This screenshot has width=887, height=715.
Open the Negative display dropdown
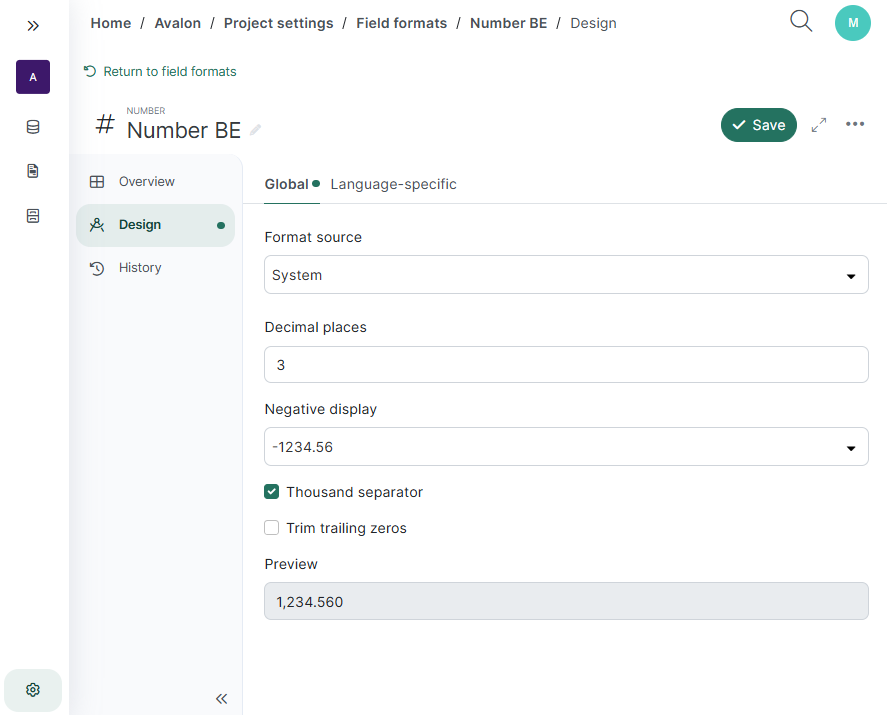[x=566, y=447]
